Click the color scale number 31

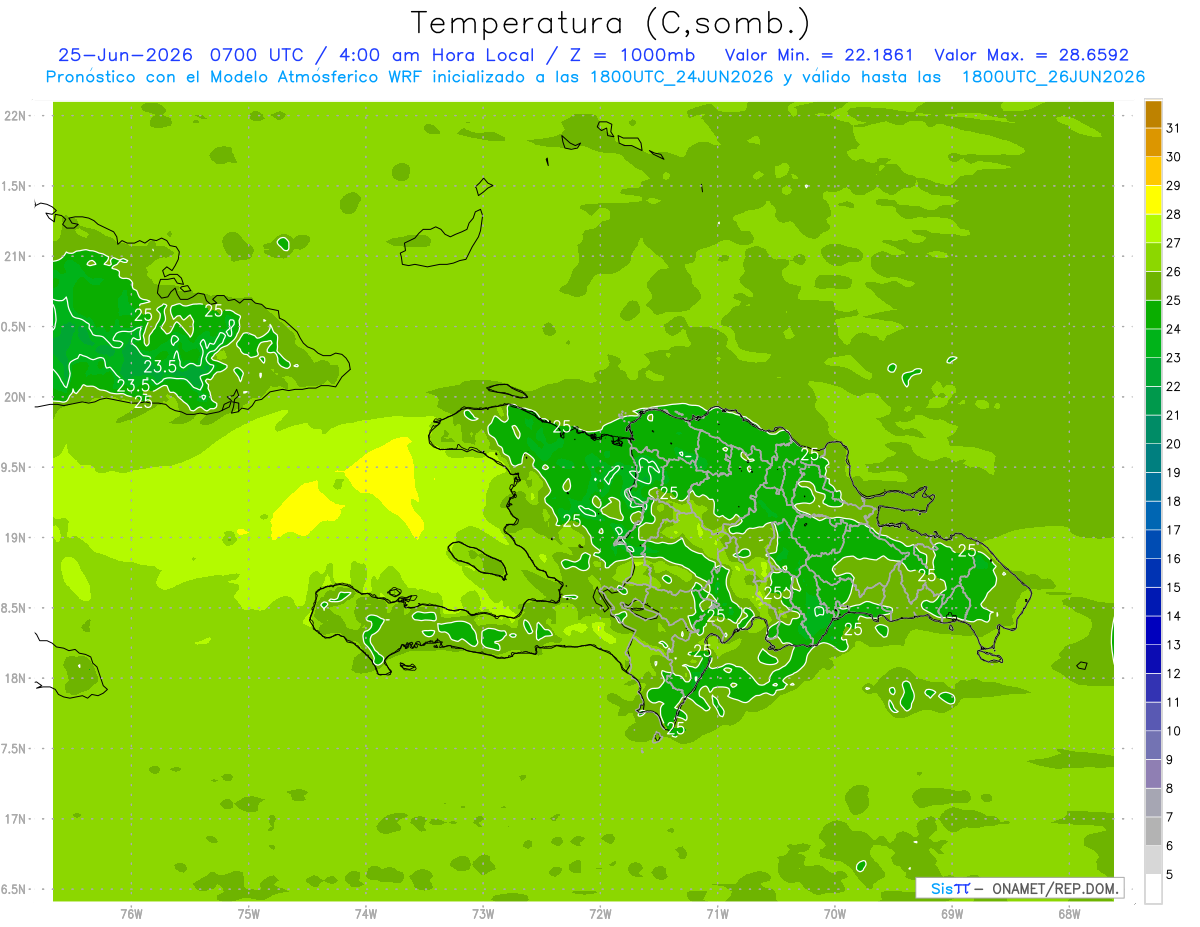tap(1173, 128)
